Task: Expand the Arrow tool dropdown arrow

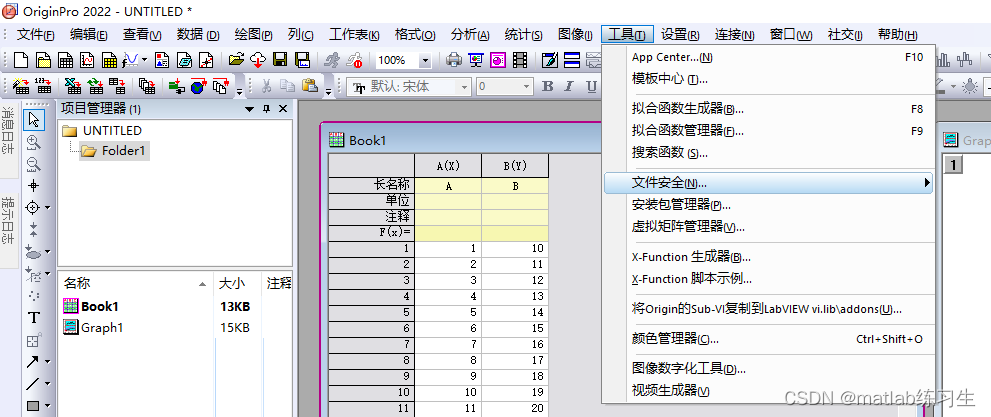Action: [47, 362]
